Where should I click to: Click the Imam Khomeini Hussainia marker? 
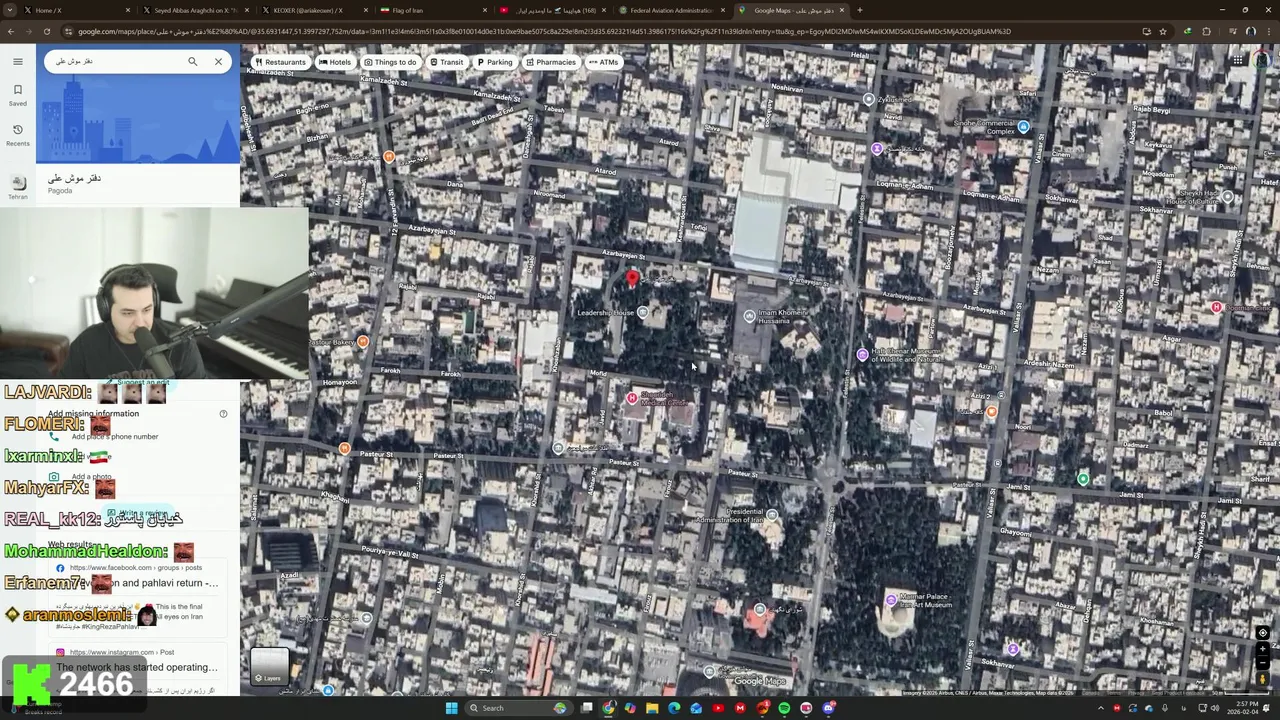(x=749, y=316)
